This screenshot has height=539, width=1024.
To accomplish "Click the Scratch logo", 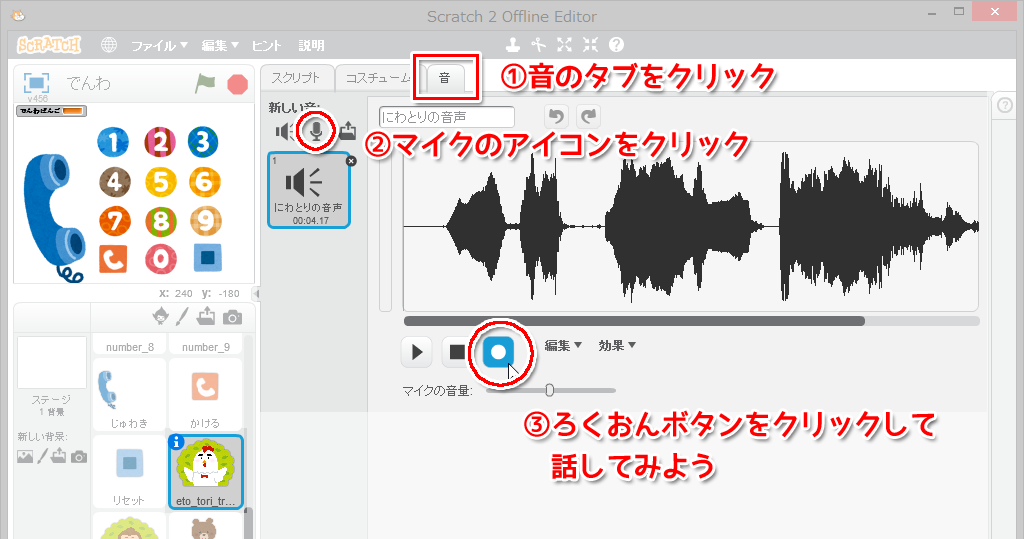I will click(x=49, y=44).
